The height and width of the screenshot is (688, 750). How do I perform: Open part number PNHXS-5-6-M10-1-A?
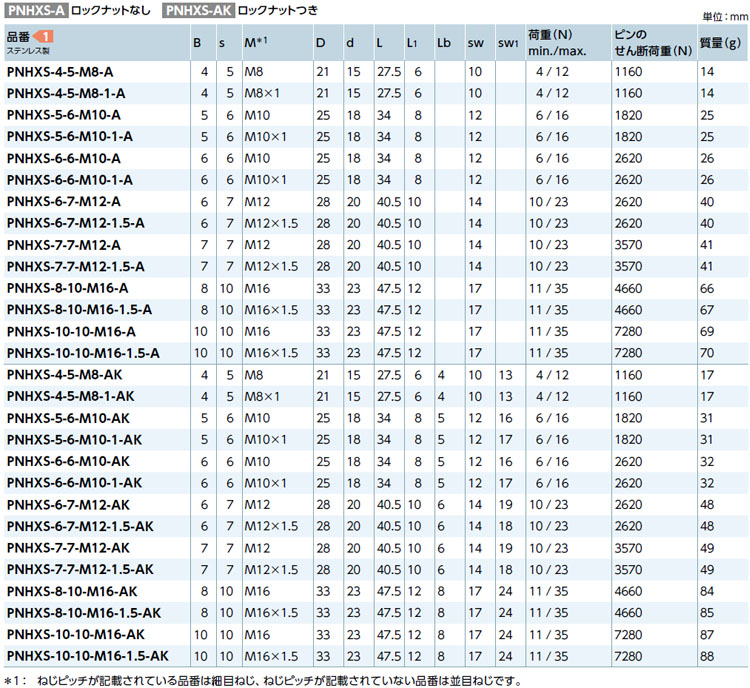point(69,136)
